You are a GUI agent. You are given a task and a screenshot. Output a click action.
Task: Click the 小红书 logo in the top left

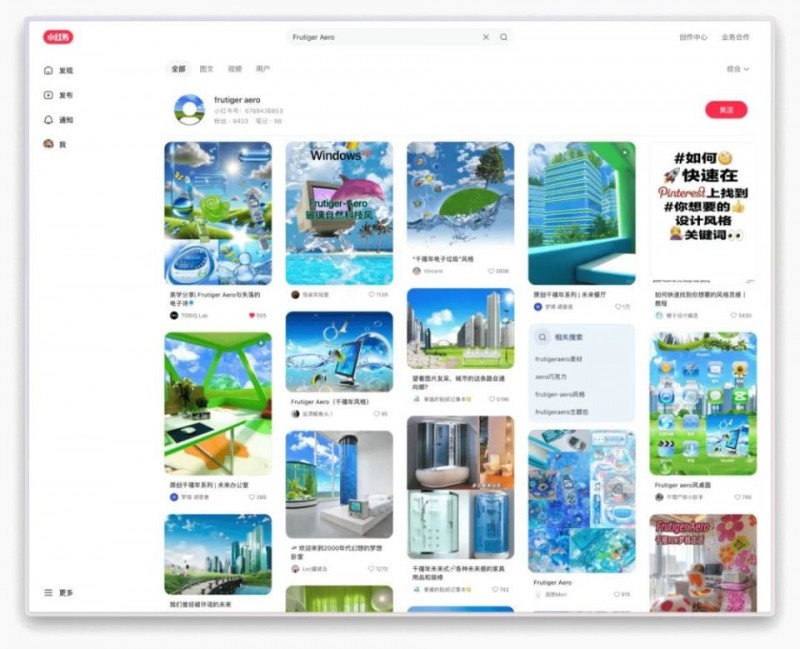click(58, 37)
